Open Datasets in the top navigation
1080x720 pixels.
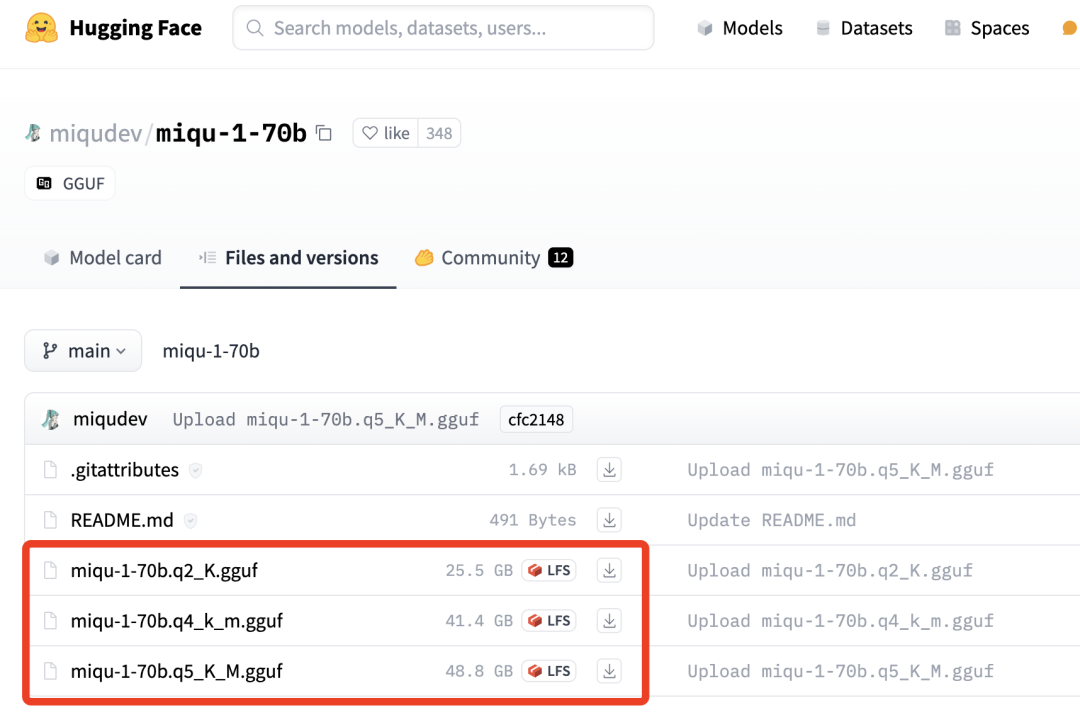coord(864,28)
